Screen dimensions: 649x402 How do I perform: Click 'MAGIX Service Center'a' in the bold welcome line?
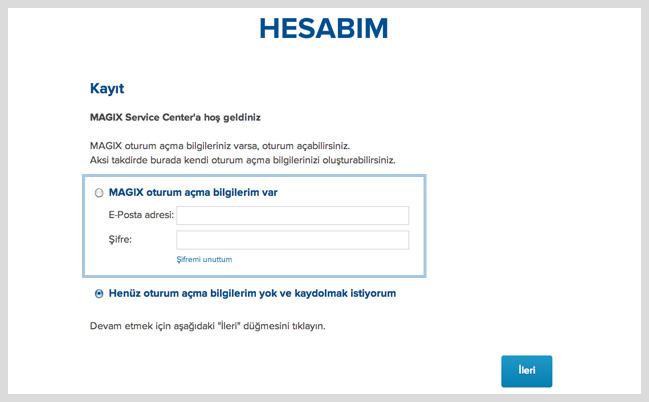(145, 118)
